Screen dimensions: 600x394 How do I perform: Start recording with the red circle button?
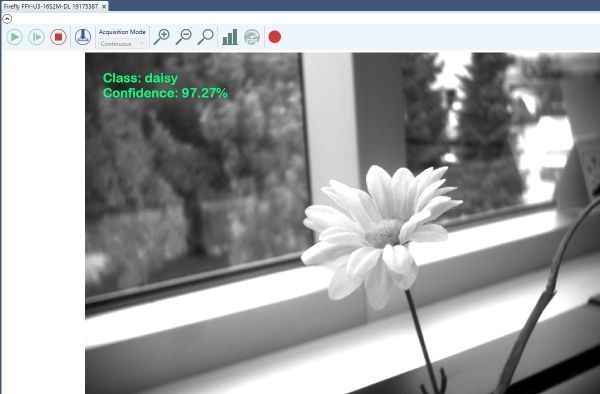point(275,37)
